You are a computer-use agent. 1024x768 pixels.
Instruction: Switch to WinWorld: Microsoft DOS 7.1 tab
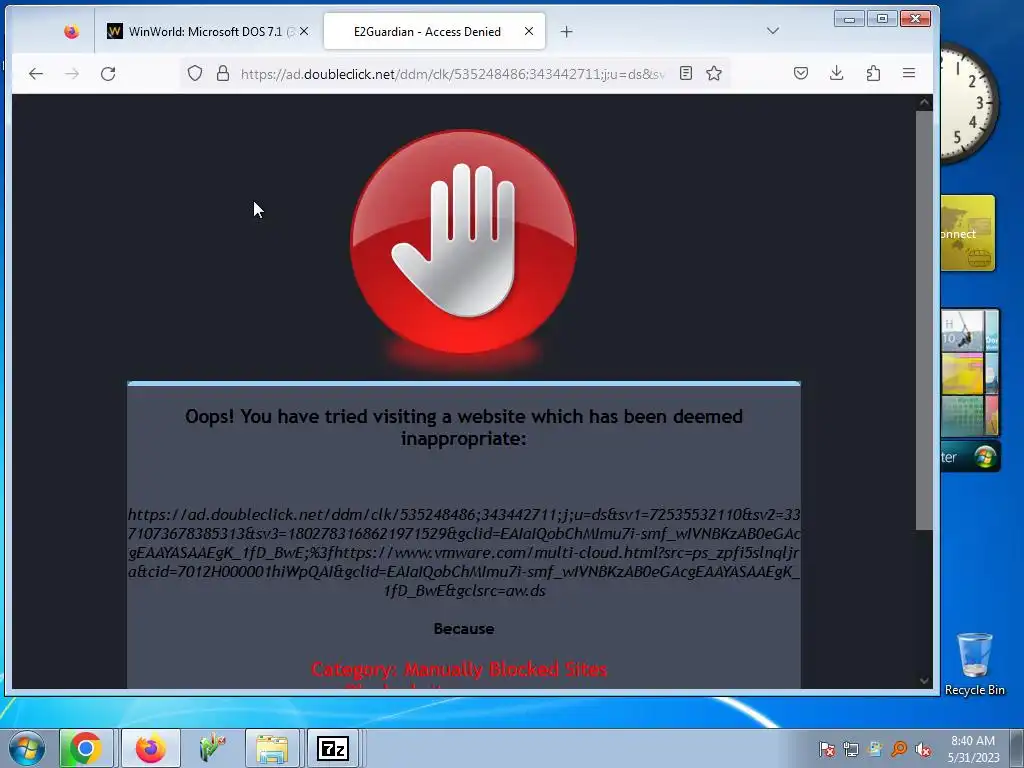click(208, 31)
